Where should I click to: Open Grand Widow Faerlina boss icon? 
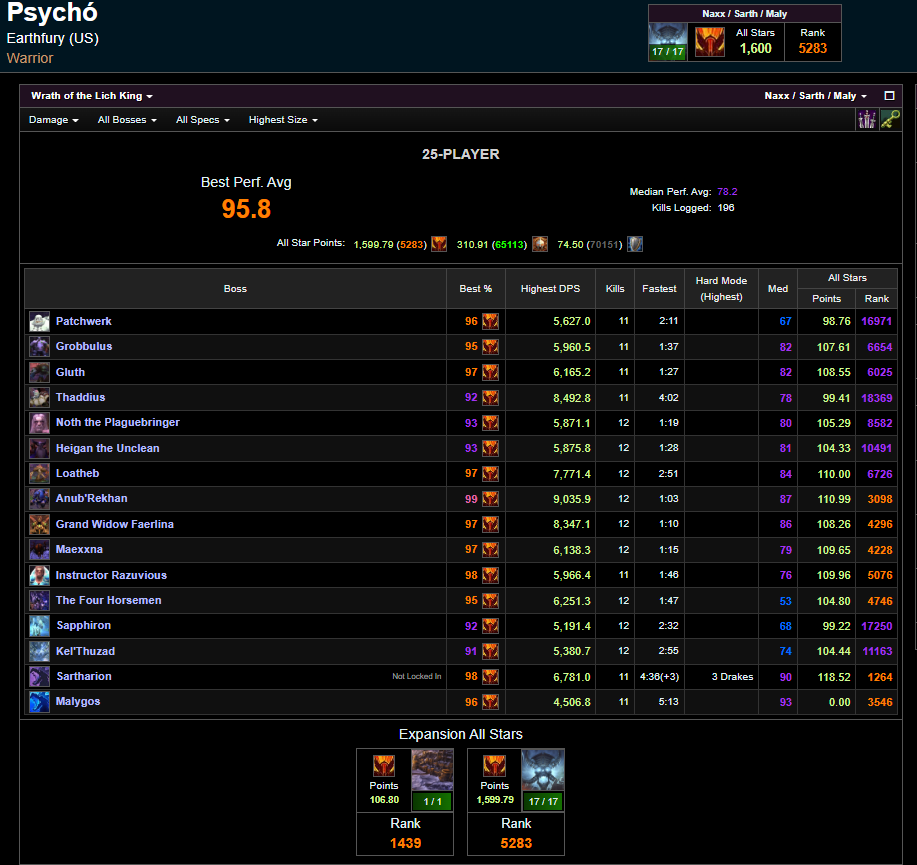(x=39, y=525)
